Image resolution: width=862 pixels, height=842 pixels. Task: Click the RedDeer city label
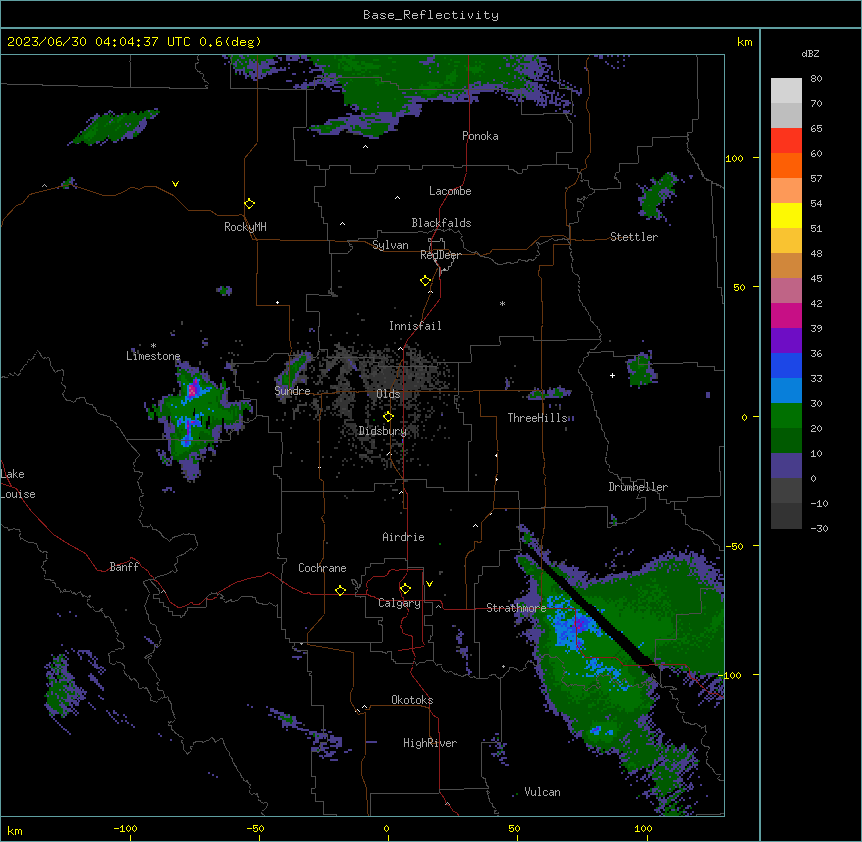pyautogui.click(x=441, y=255)
